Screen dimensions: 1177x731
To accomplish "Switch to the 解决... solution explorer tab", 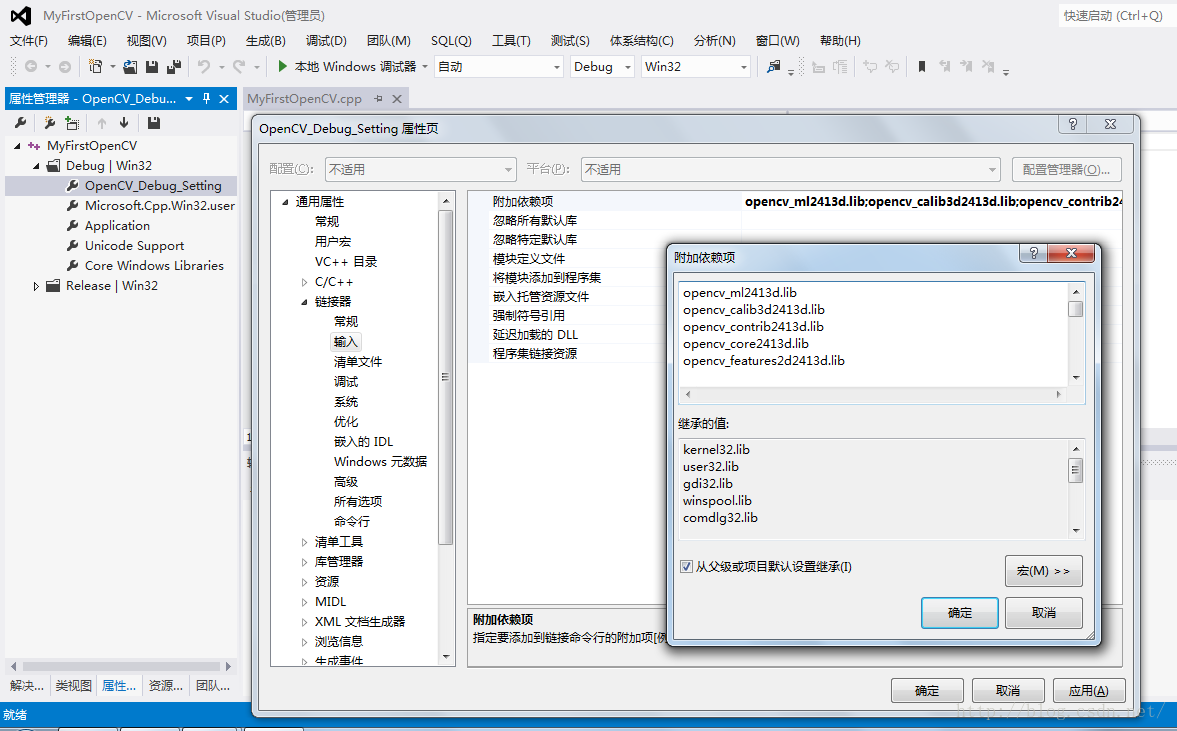I will [x=27, y=685].
